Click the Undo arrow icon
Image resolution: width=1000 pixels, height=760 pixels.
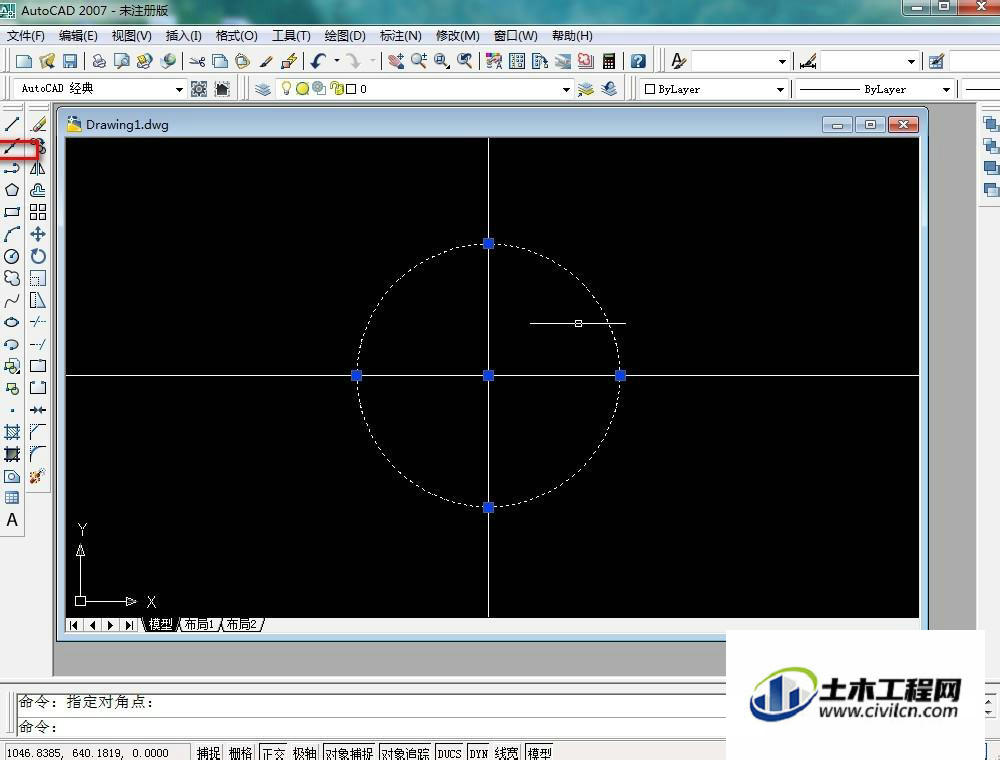[318, 61]
